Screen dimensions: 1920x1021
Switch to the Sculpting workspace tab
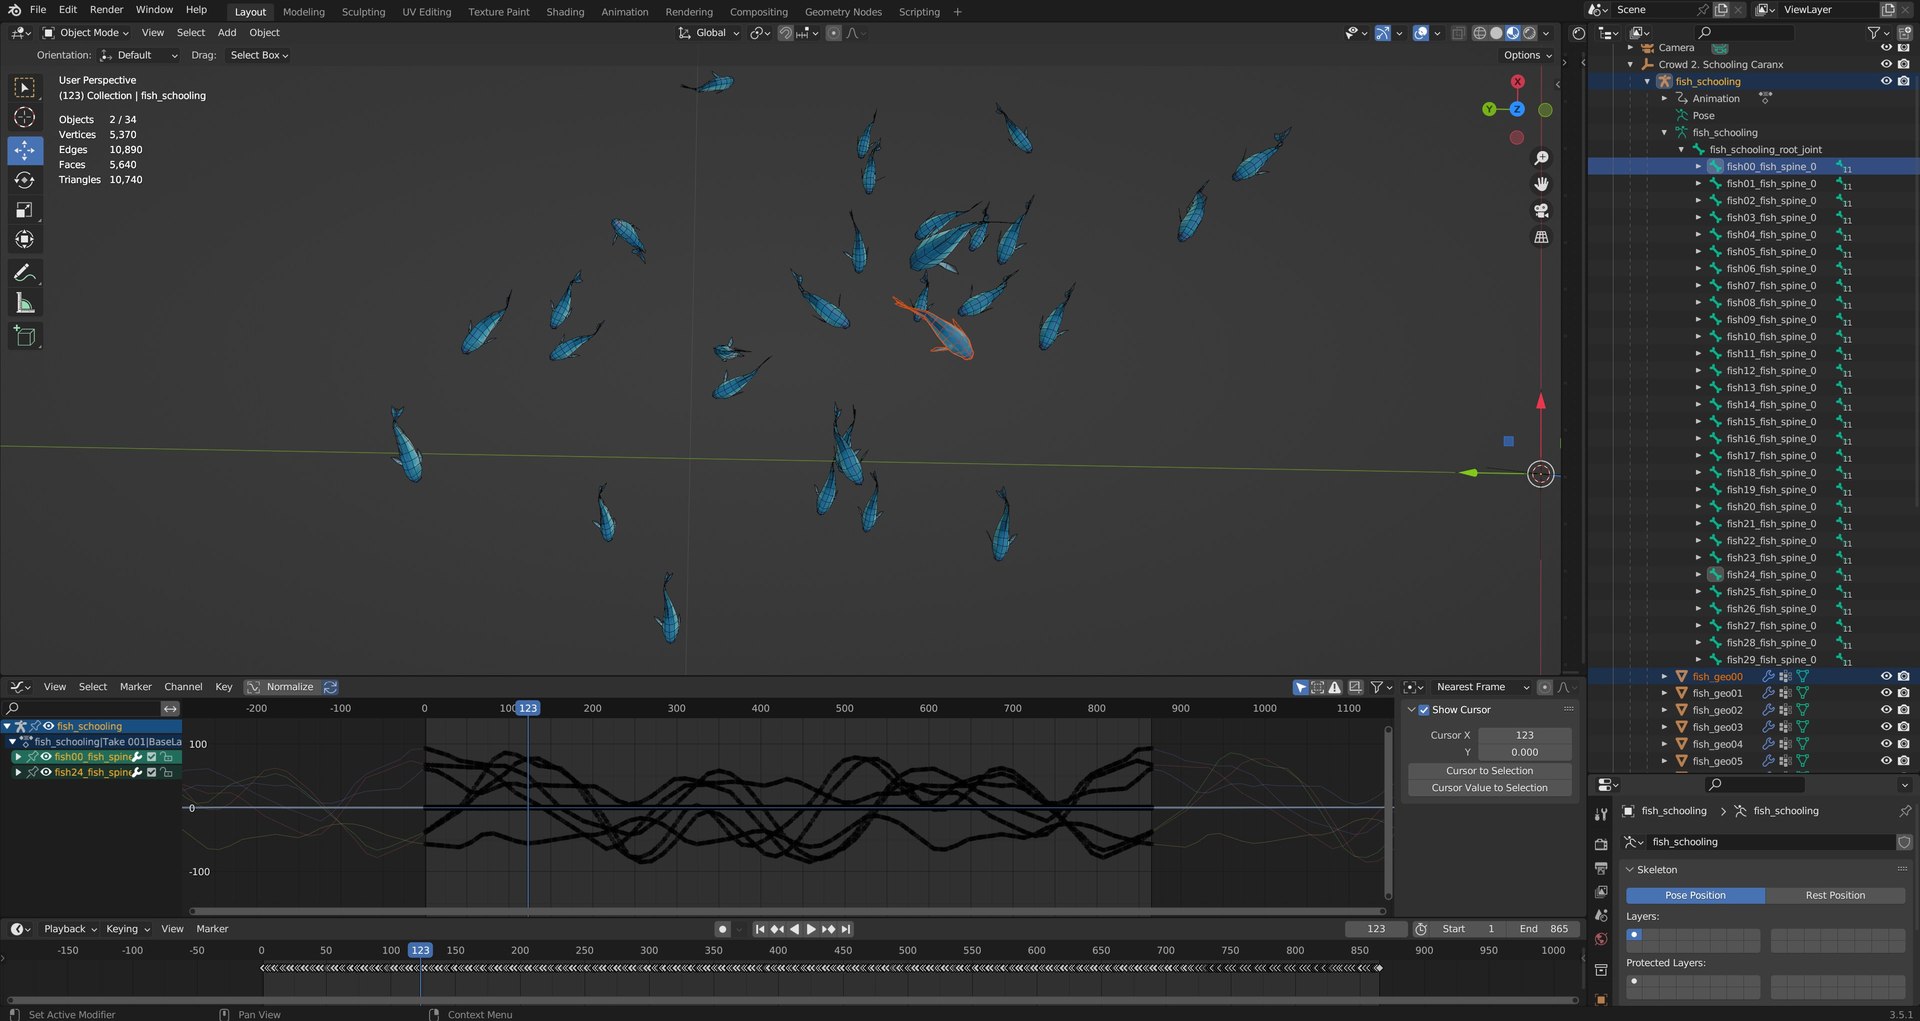363,12
